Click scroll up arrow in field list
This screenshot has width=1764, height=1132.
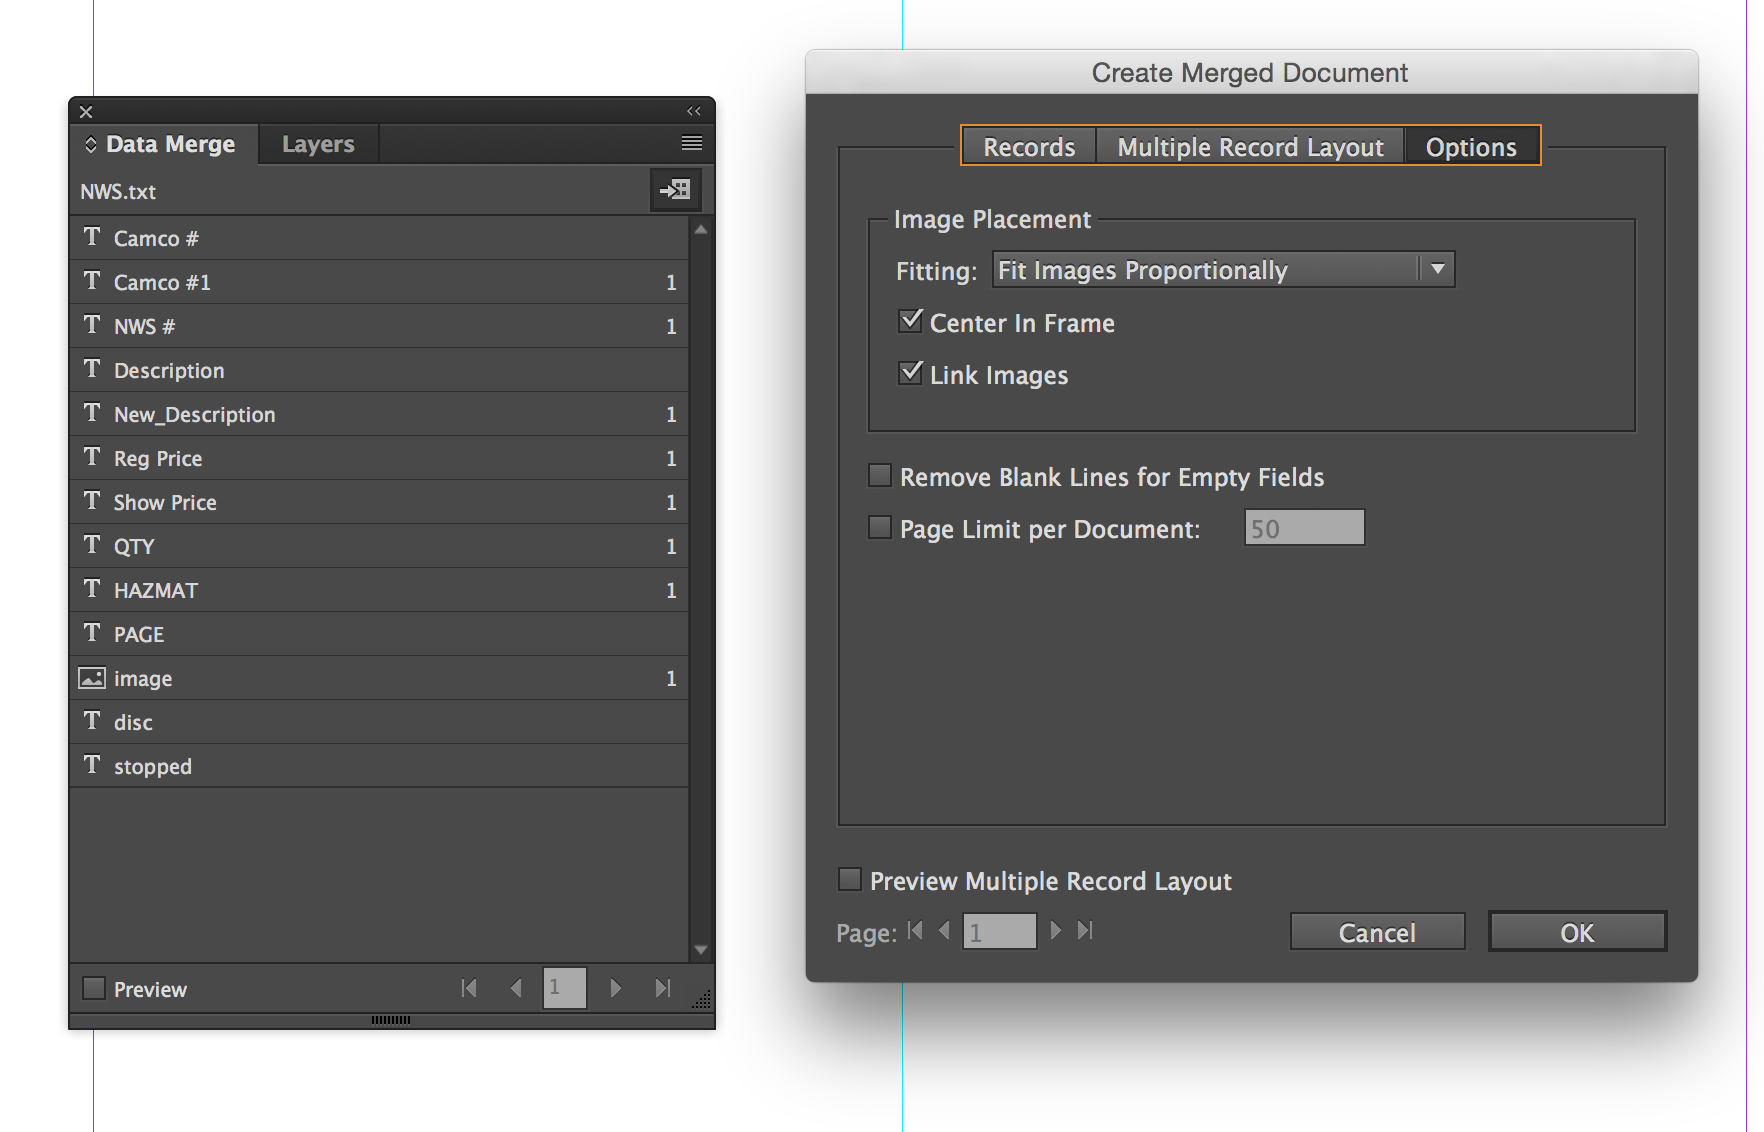701,230
